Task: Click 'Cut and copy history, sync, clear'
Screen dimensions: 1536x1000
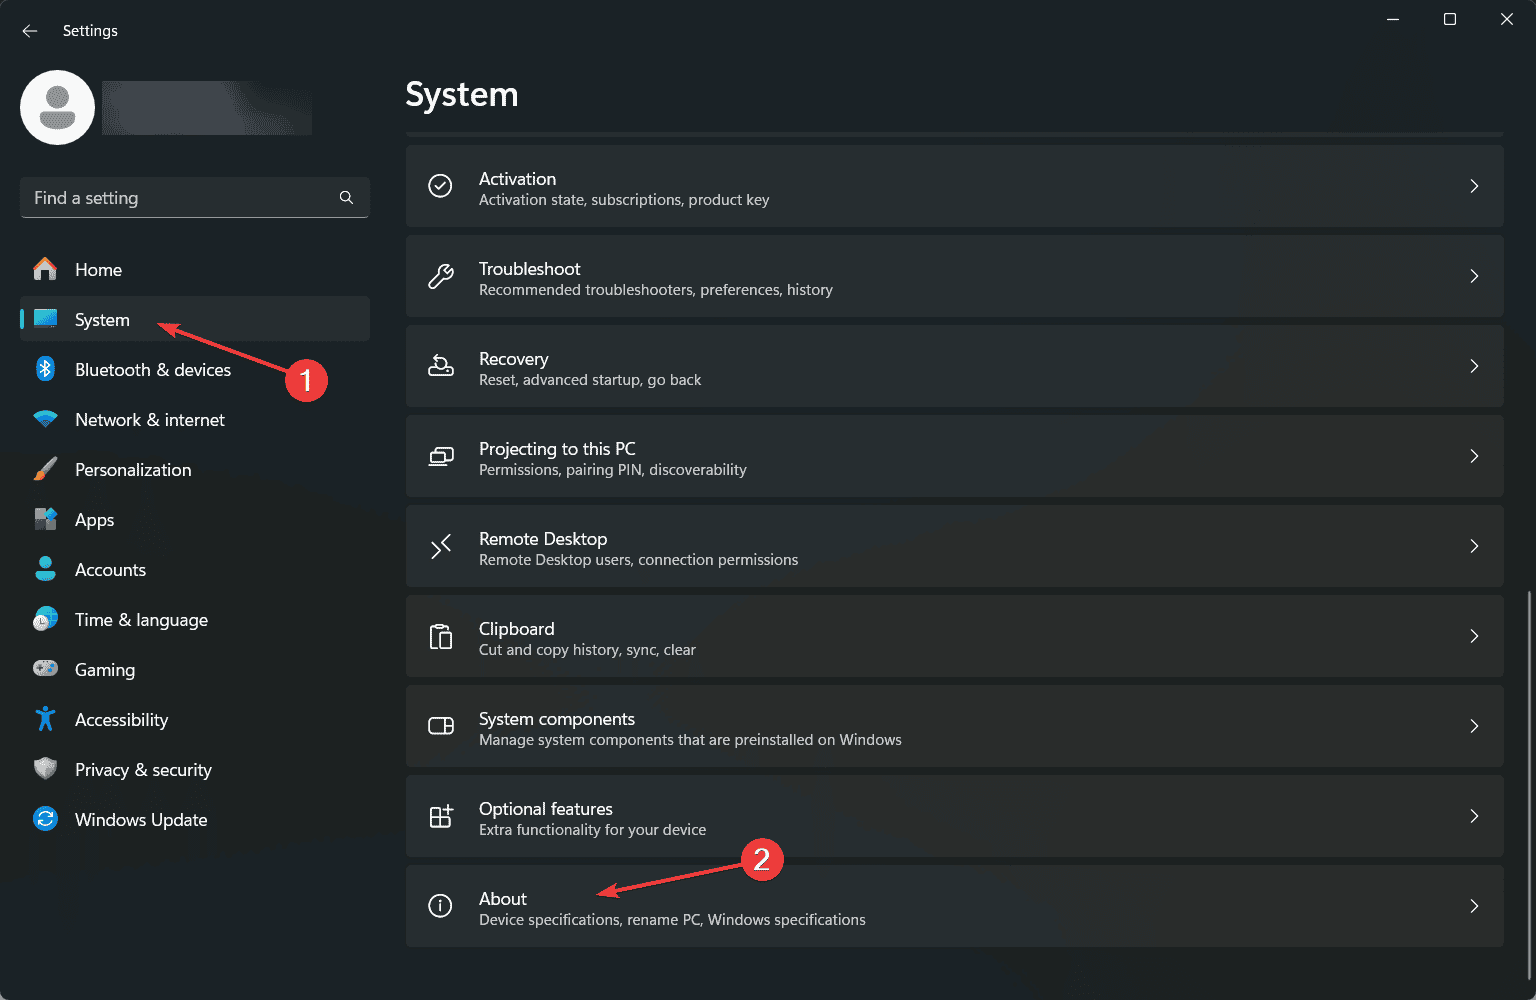Action: click(587, 650)
